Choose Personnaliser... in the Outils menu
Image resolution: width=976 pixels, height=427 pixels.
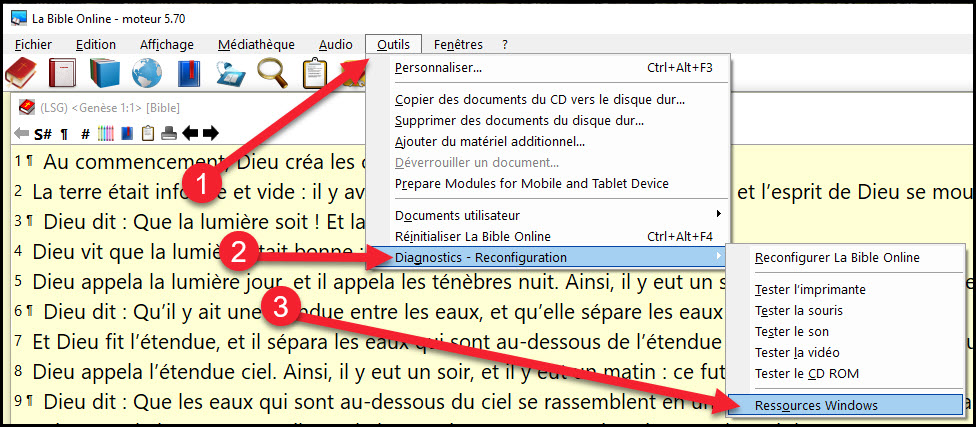(x=553, y=68)
